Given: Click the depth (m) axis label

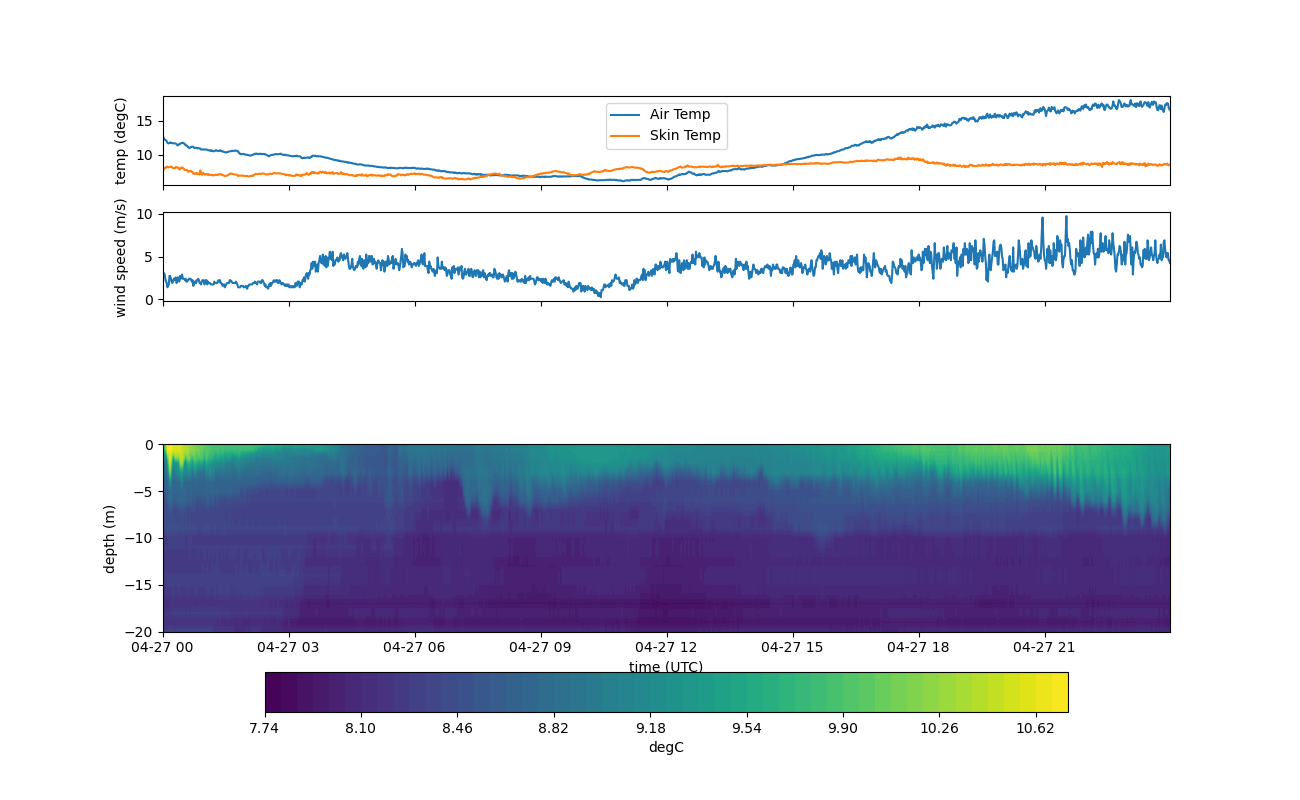Looking at the screenshot, I should (x=110, y=538).
